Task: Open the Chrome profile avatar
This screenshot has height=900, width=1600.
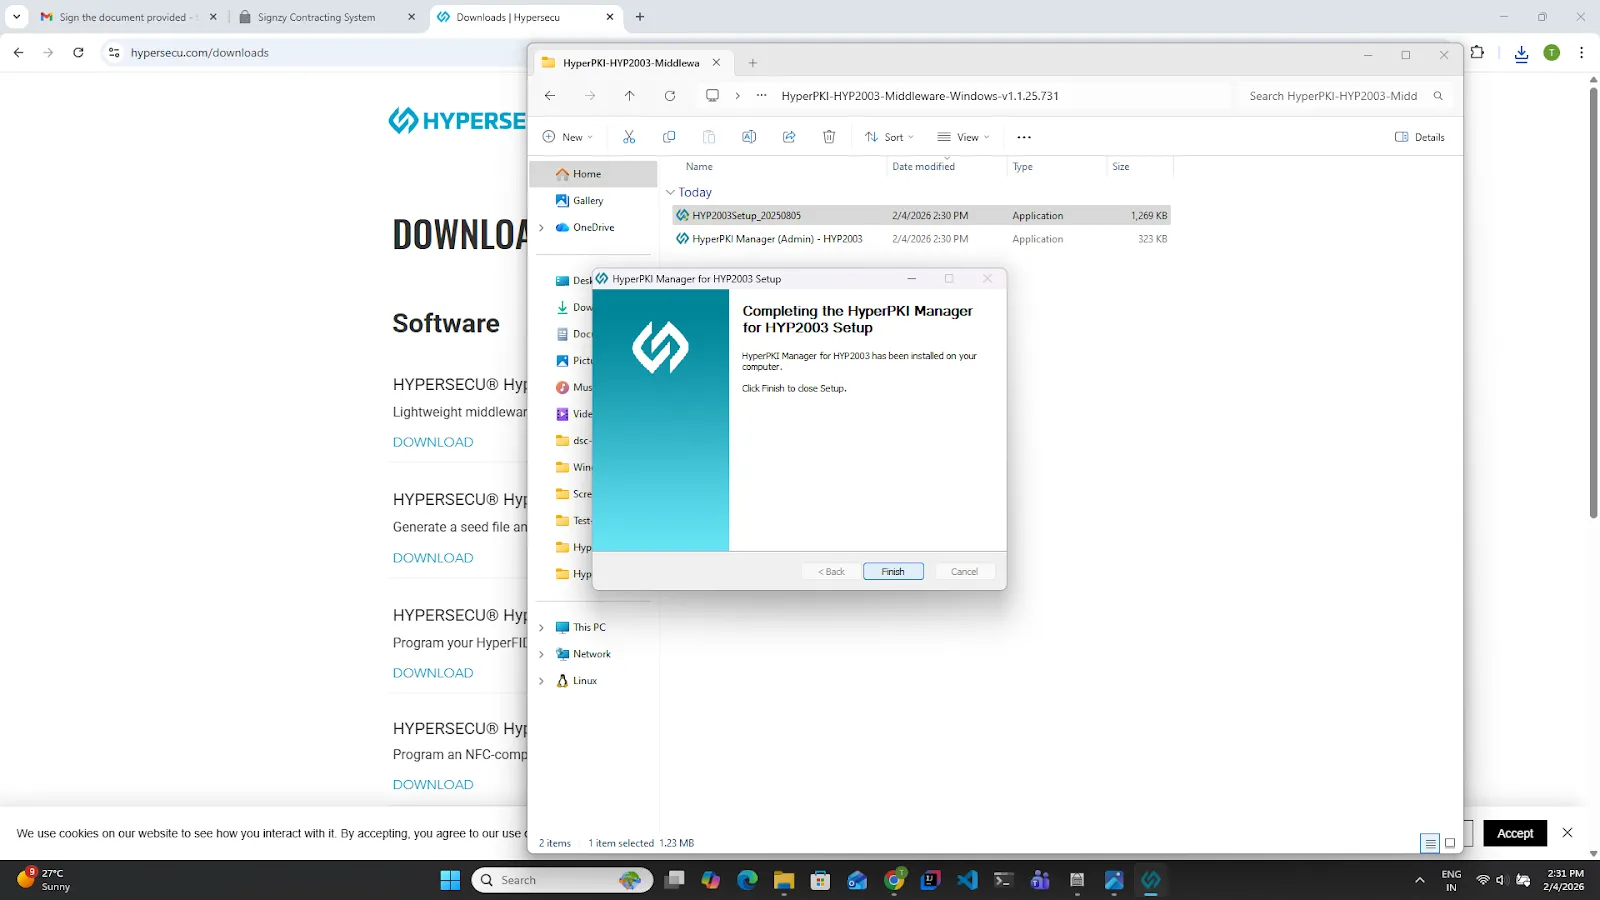Action: coord(1551,53)
